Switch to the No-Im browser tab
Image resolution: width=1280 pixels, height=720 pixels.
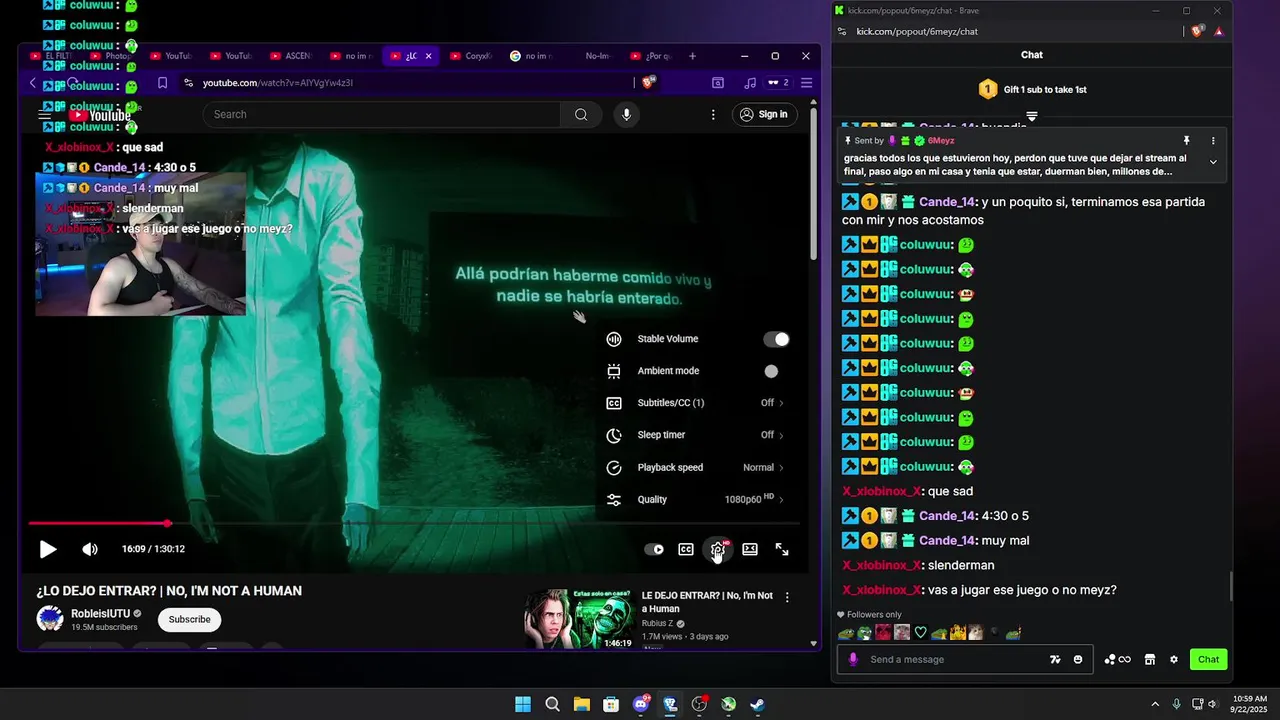[590, 56]
